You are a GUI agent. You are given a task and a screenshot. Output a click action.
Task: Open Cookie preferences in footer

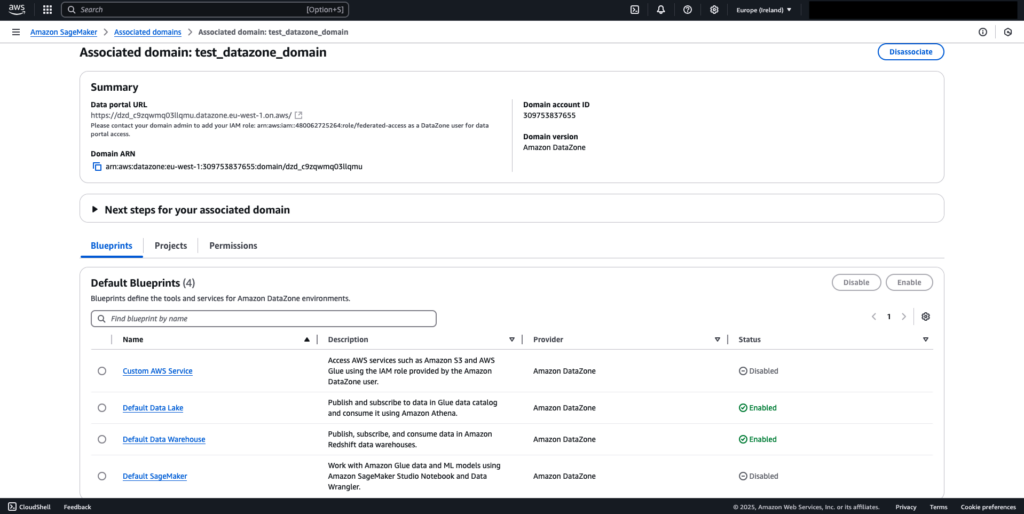click(988, 507)
